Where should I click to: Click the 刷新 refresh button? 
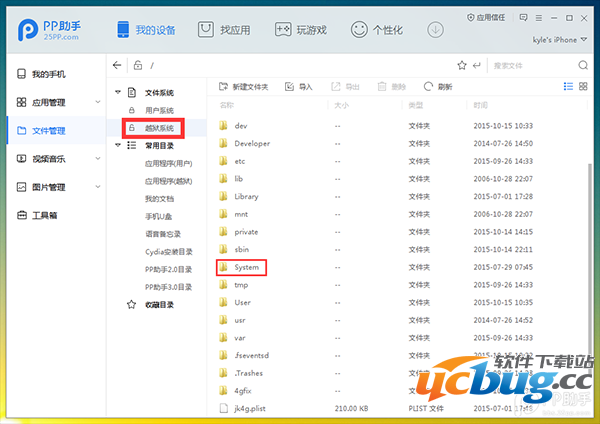(x=439, y=86)
